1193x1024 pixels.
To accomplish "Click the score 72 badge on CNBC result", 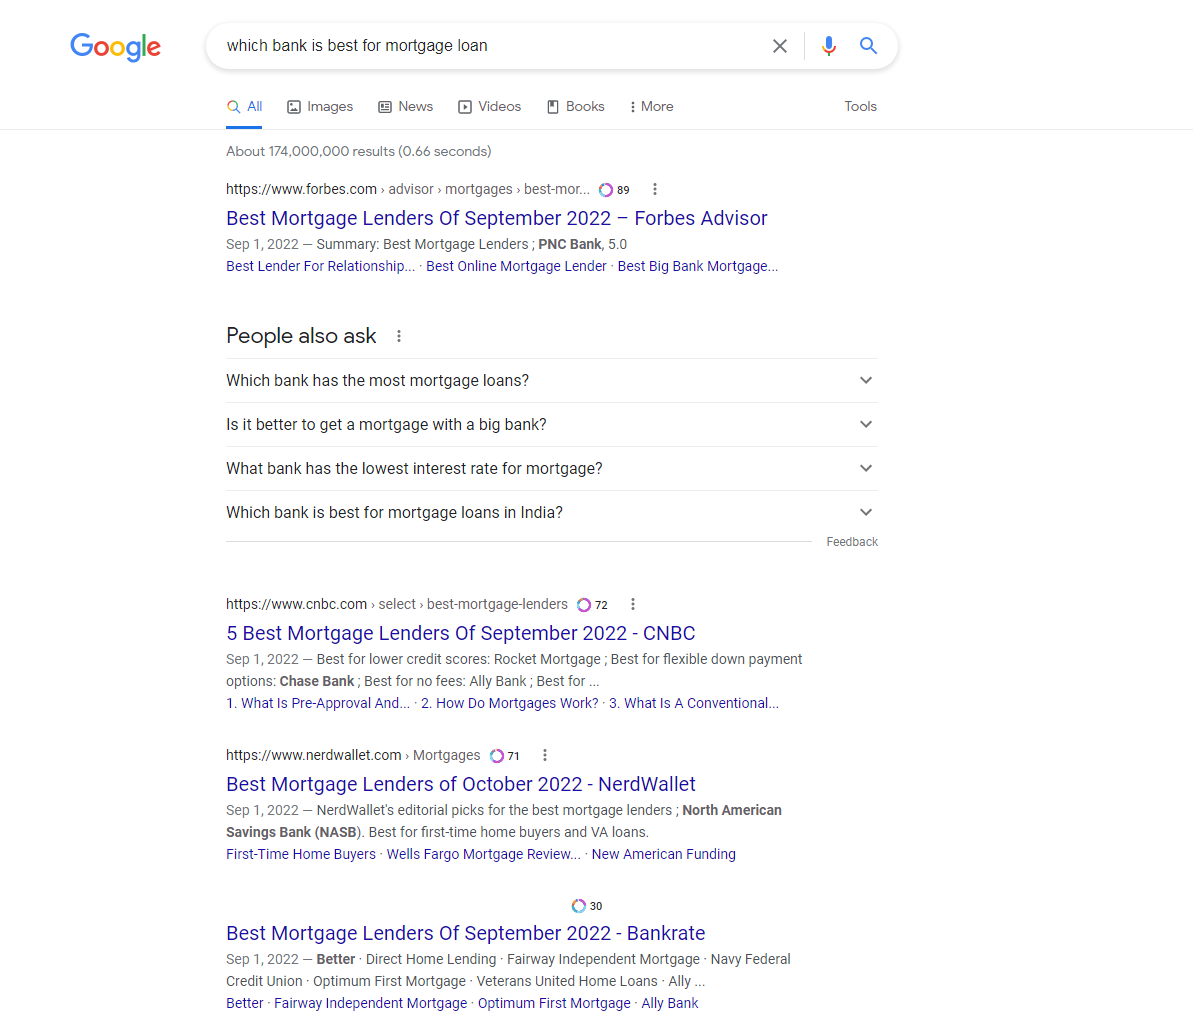I will [x=592, y=605].
